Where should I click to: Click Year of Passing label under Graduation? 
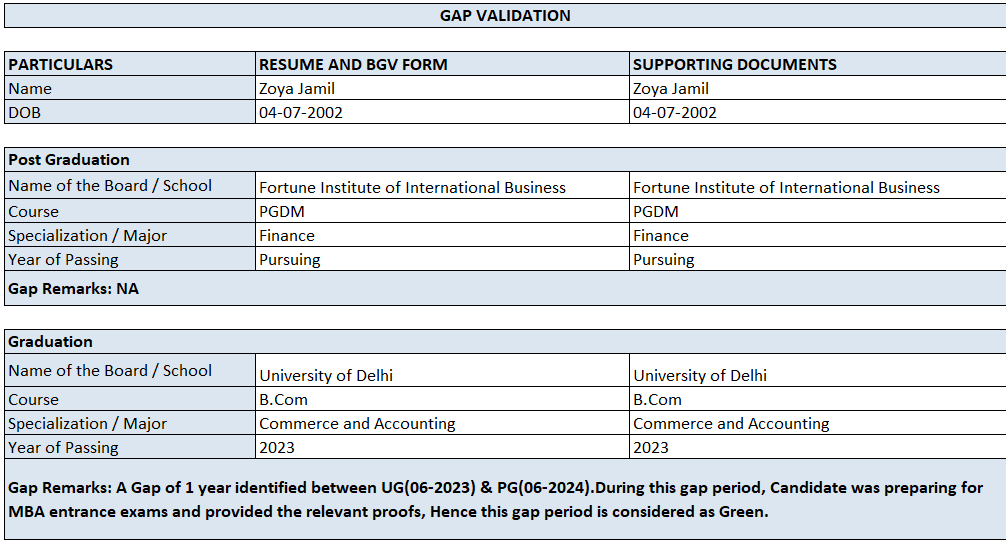(x=130, y=447)
